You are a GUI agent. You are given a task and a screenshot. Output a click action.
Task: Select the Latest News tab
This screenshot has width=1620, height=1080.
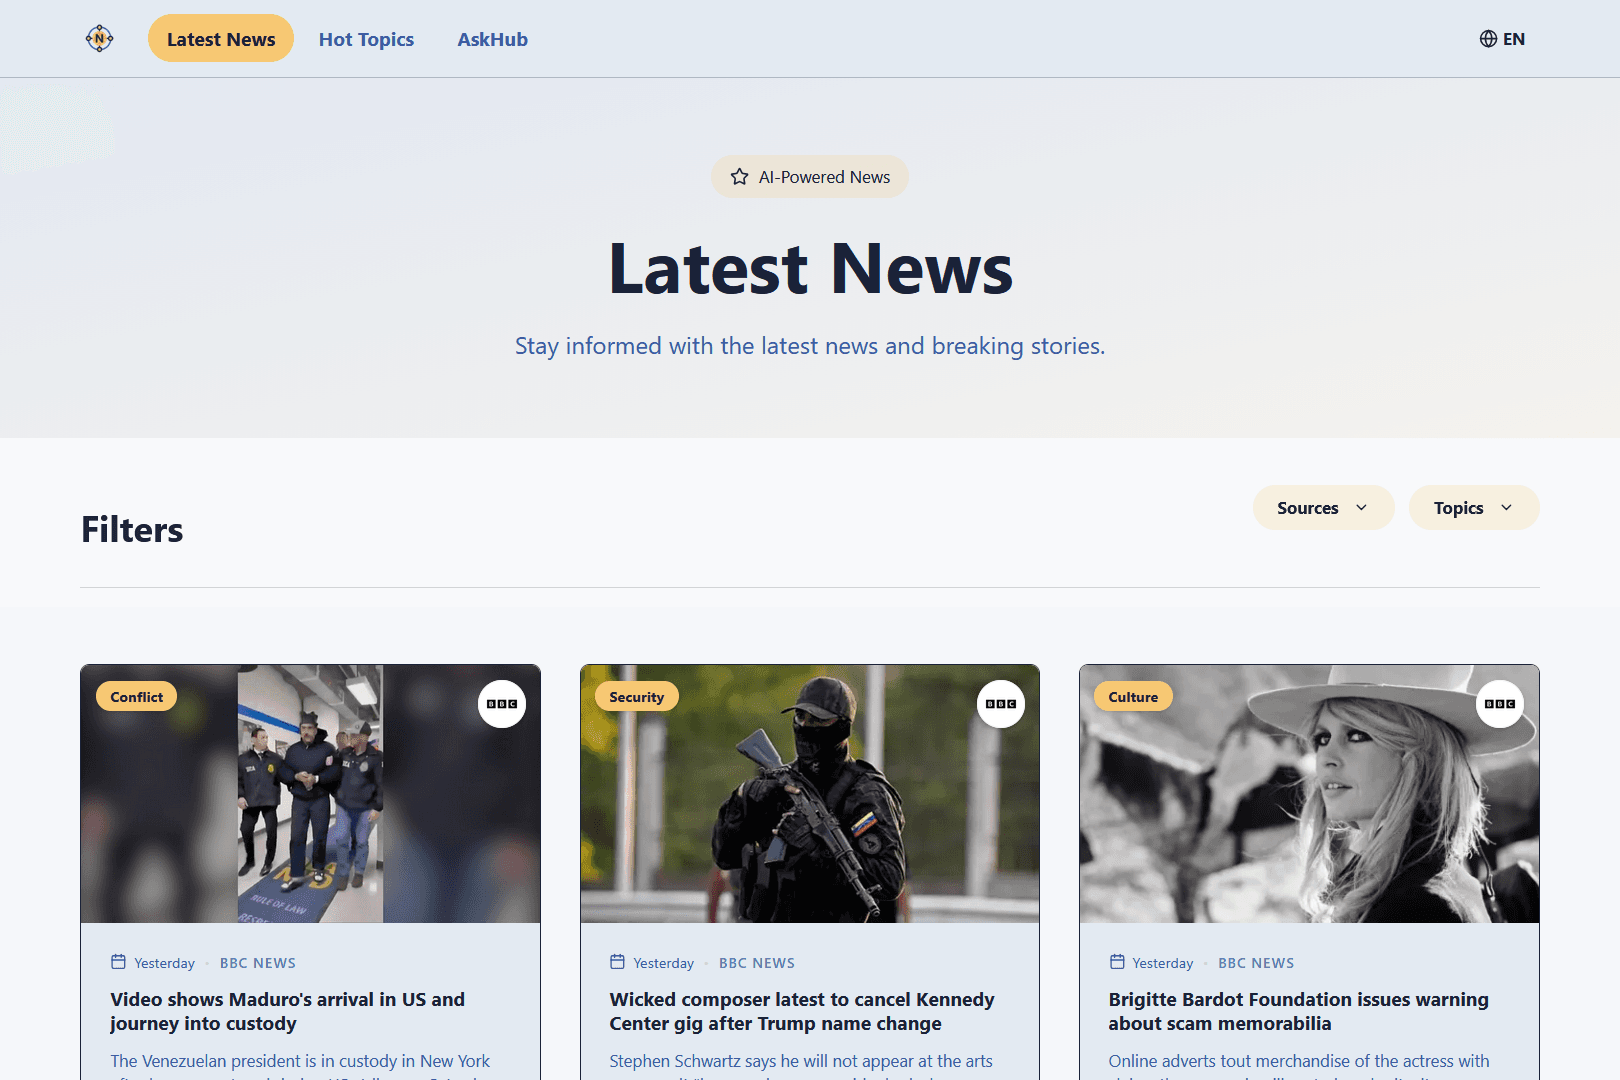[x=220, y=38]
